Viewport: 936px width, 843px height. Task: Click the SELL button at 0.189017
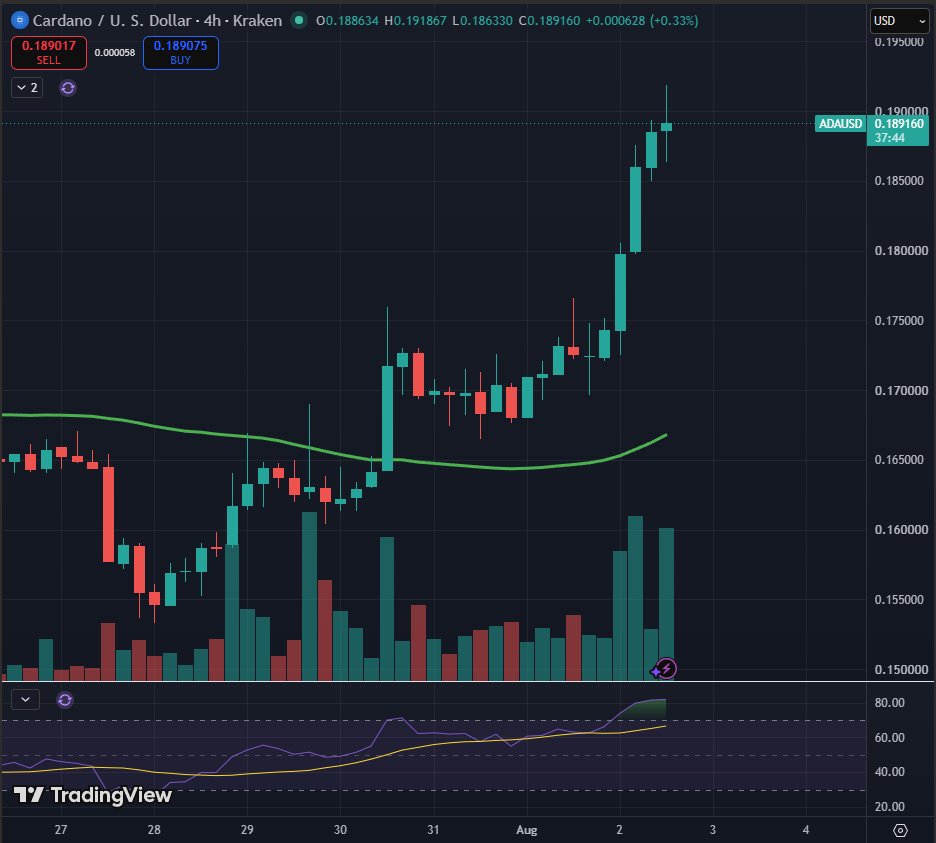pos(49,53)
